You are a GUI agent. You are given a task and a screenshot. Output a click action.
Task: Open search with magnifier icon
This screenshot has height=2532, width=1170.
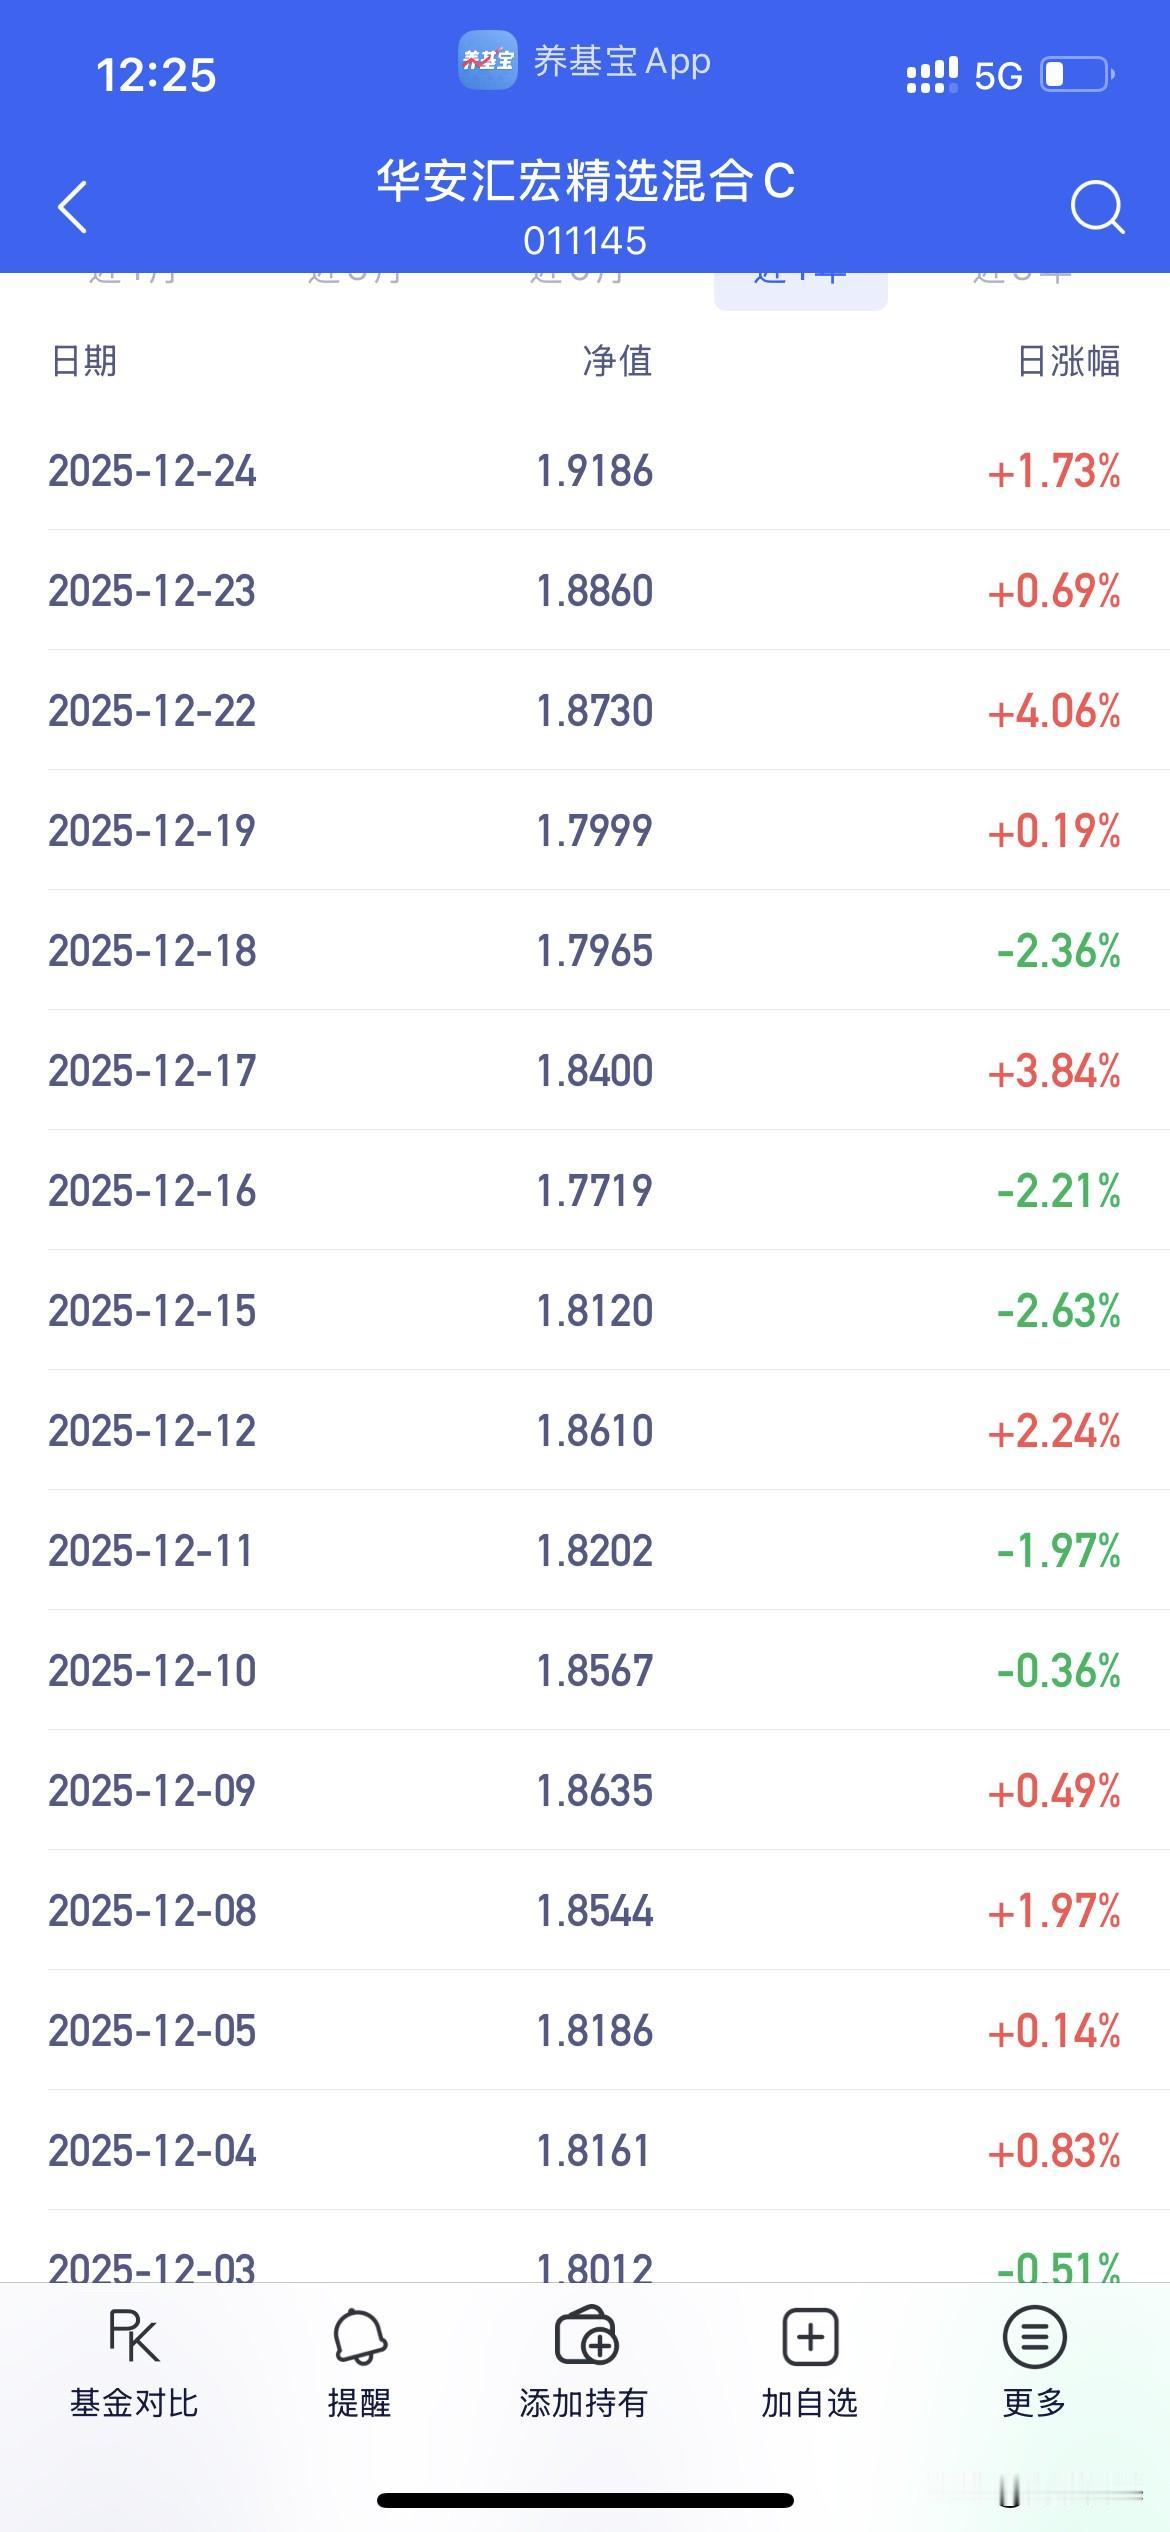pyautogui.click(x=1097, y=207)
